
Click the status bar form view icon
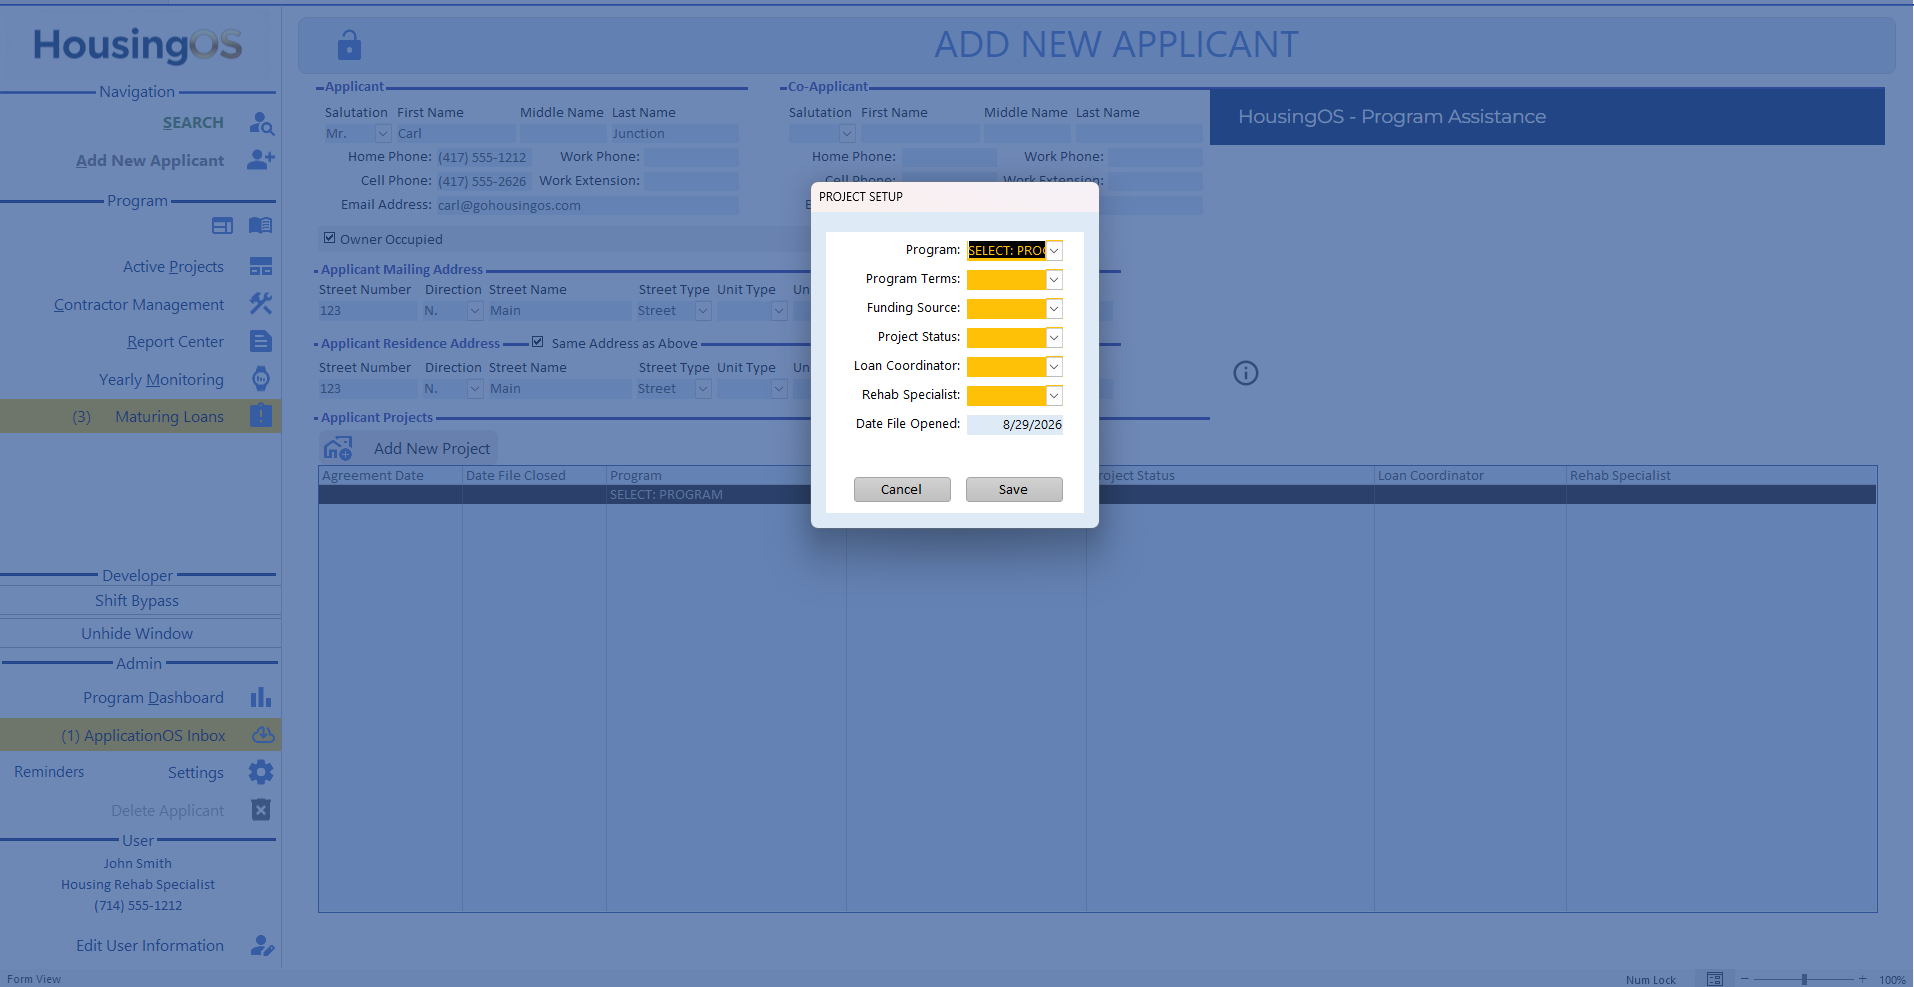(1714, 979)
